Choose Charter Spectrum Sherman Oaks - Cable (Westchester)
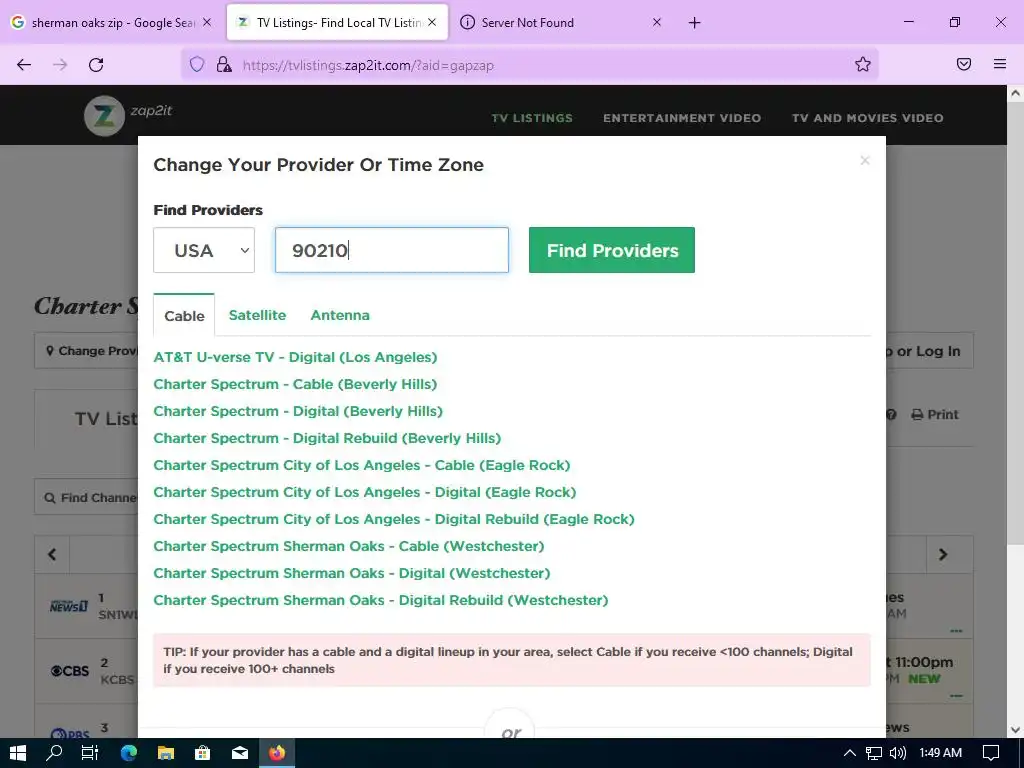The height and width of the screenshot is (768, 1024). 349,546
